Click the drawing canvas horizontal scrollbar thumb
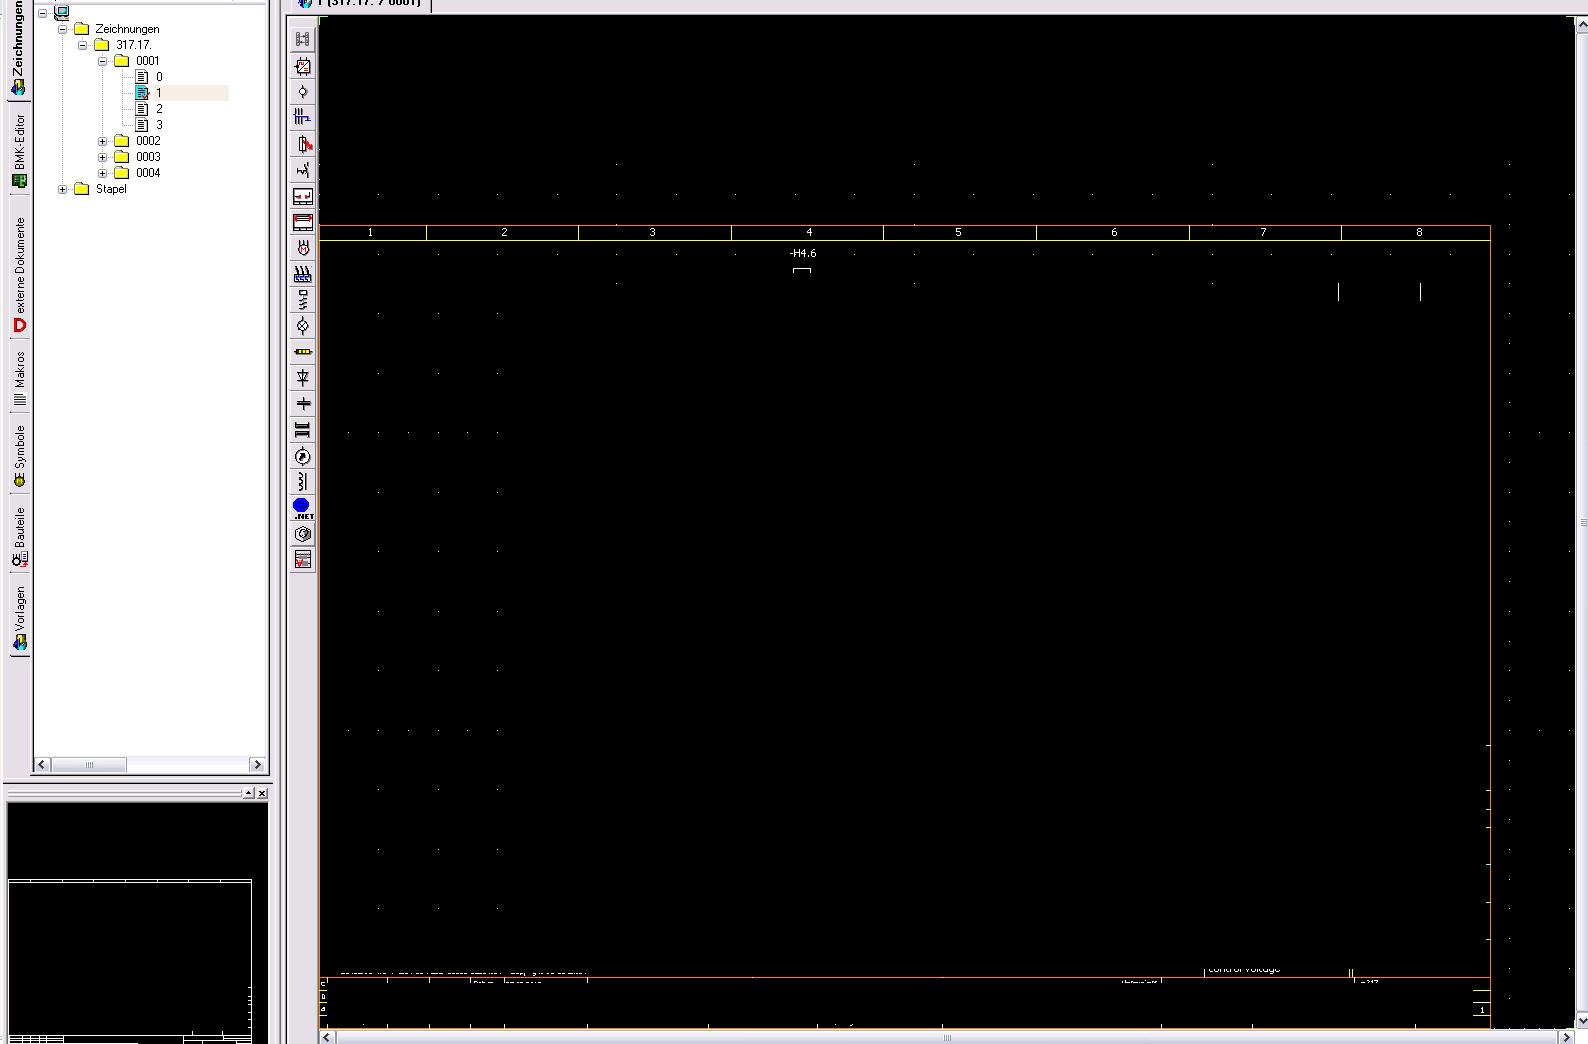This screenshot has height=1044, width=1588. (947, 1037)
